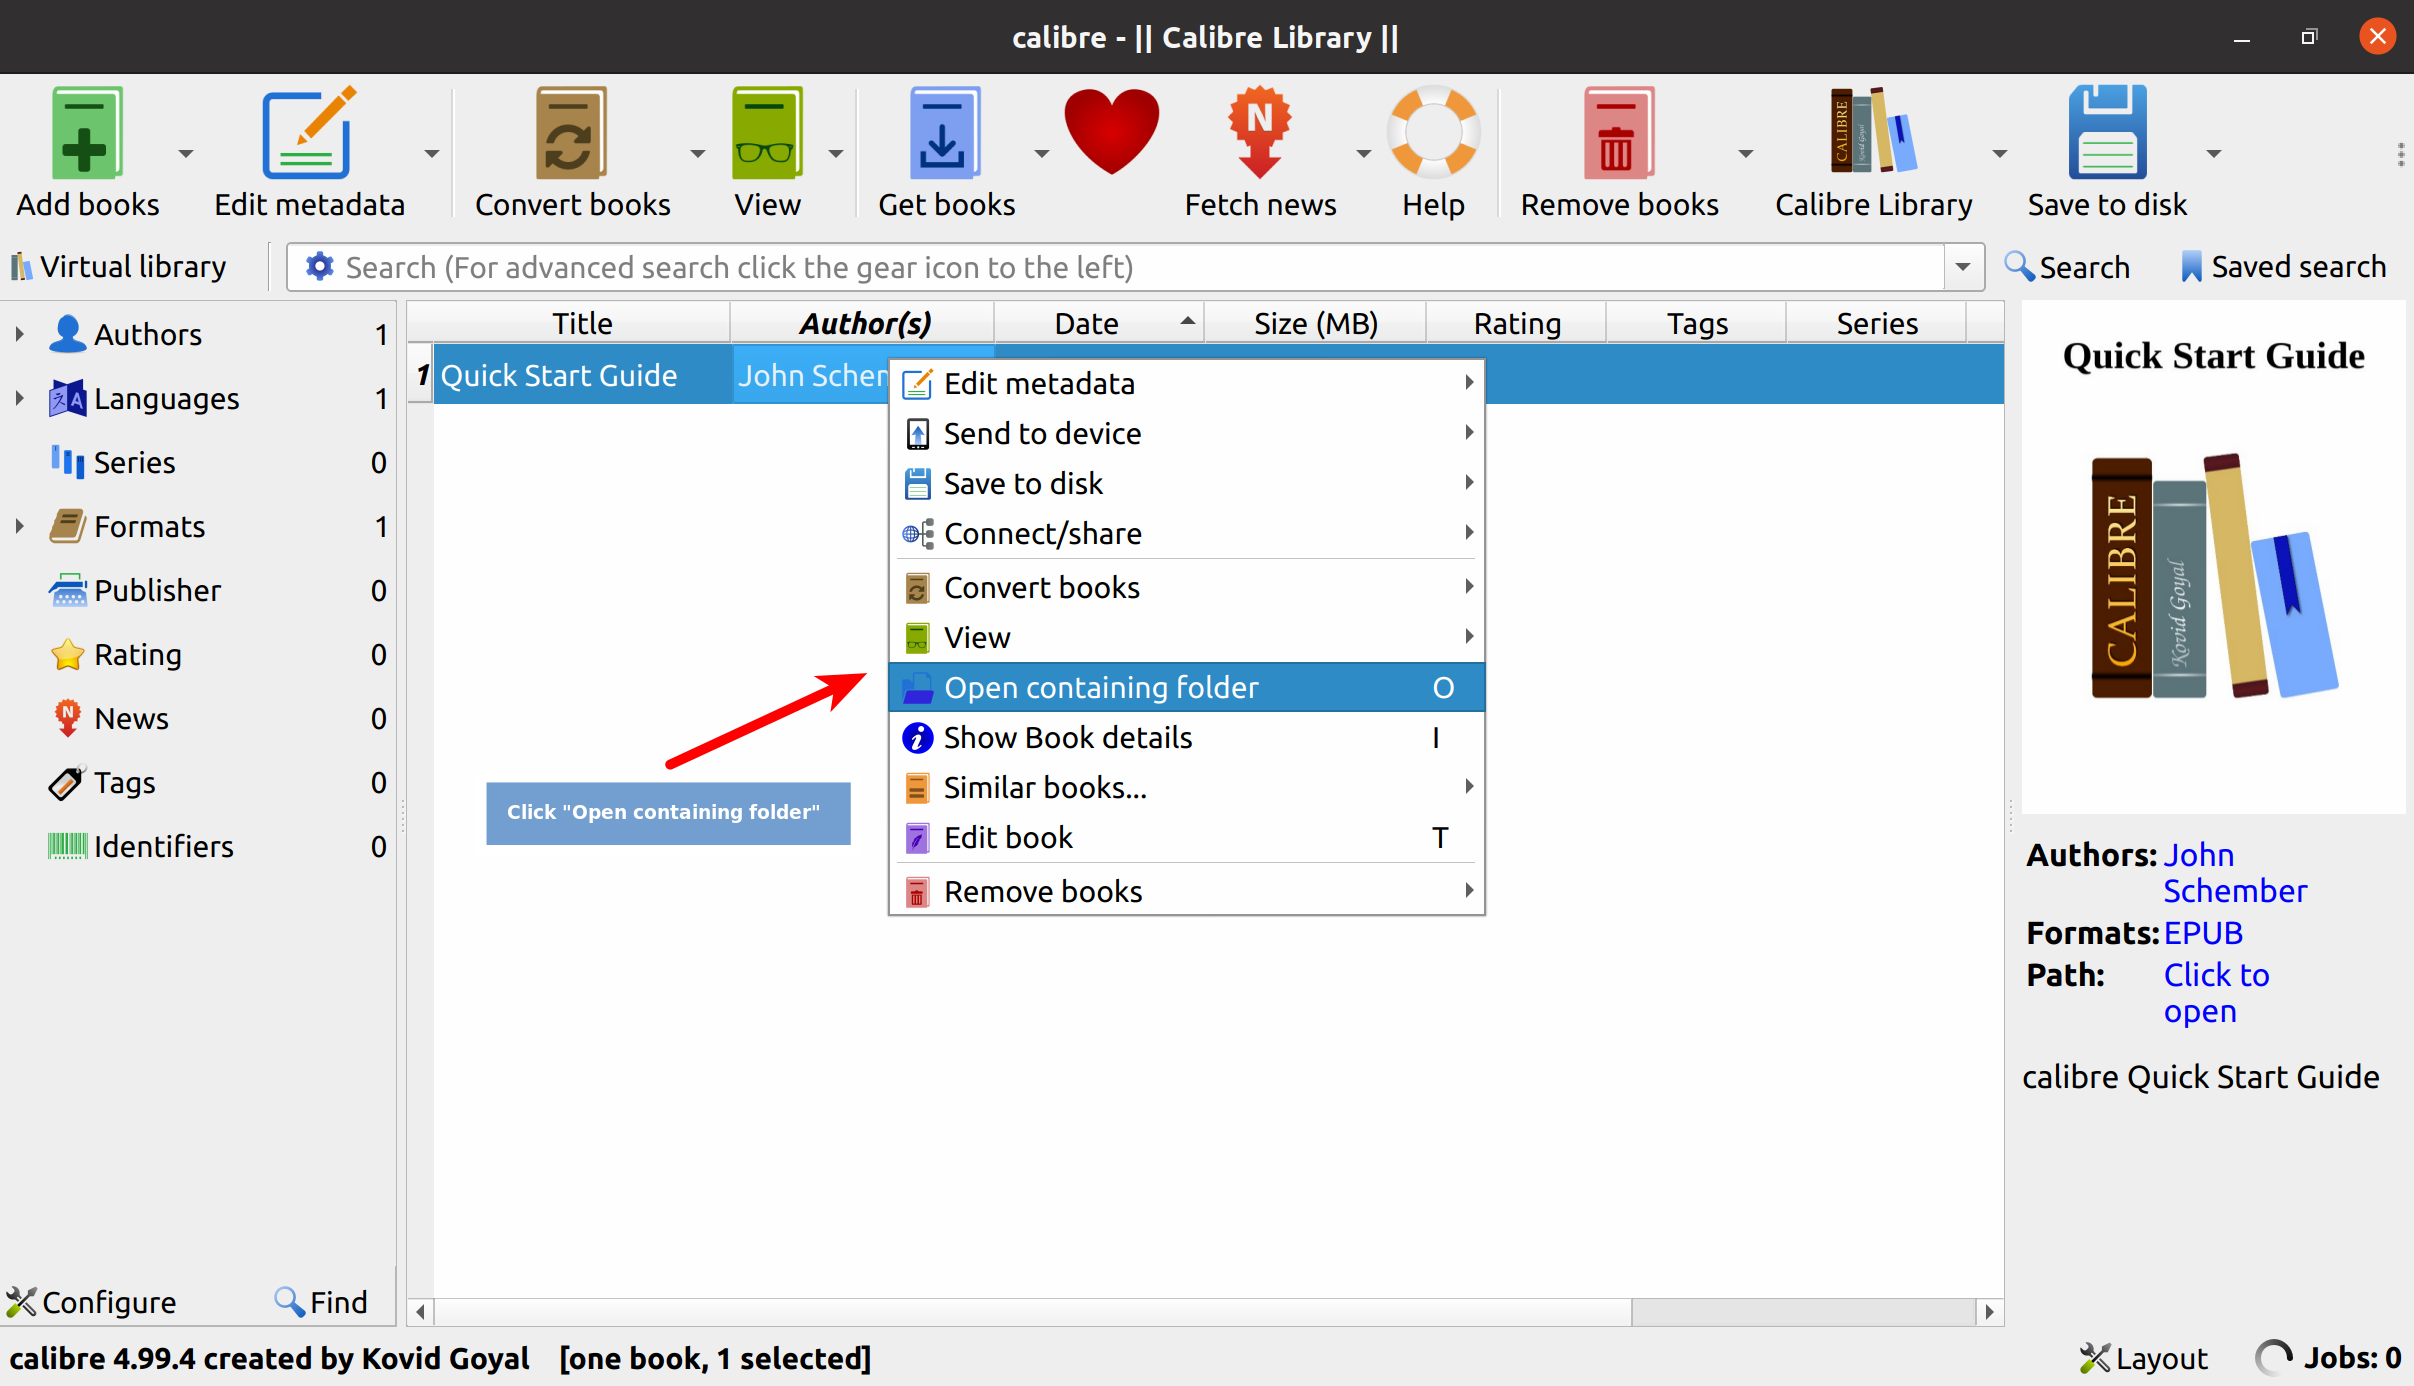Expand the Formats tree node
The width and height of the screenshot is (2414, 1386).
(x=19, y=526)
